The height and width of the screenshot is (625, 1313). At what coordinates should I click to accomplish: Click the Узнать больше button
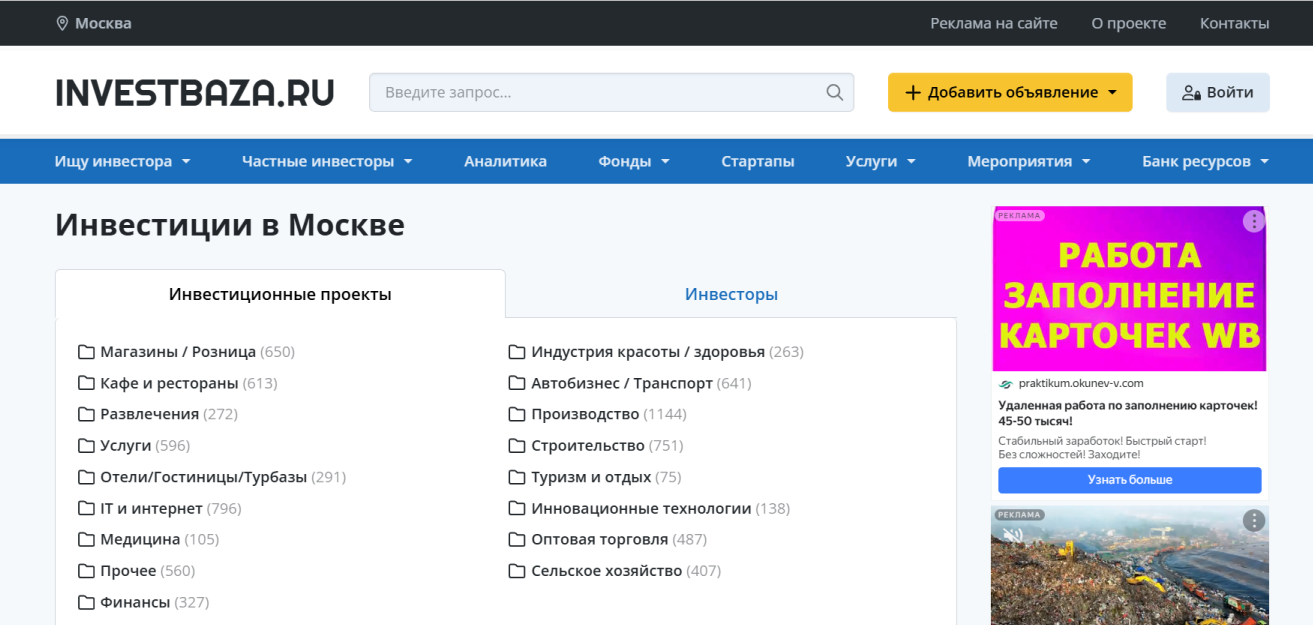pos(1129,480)
